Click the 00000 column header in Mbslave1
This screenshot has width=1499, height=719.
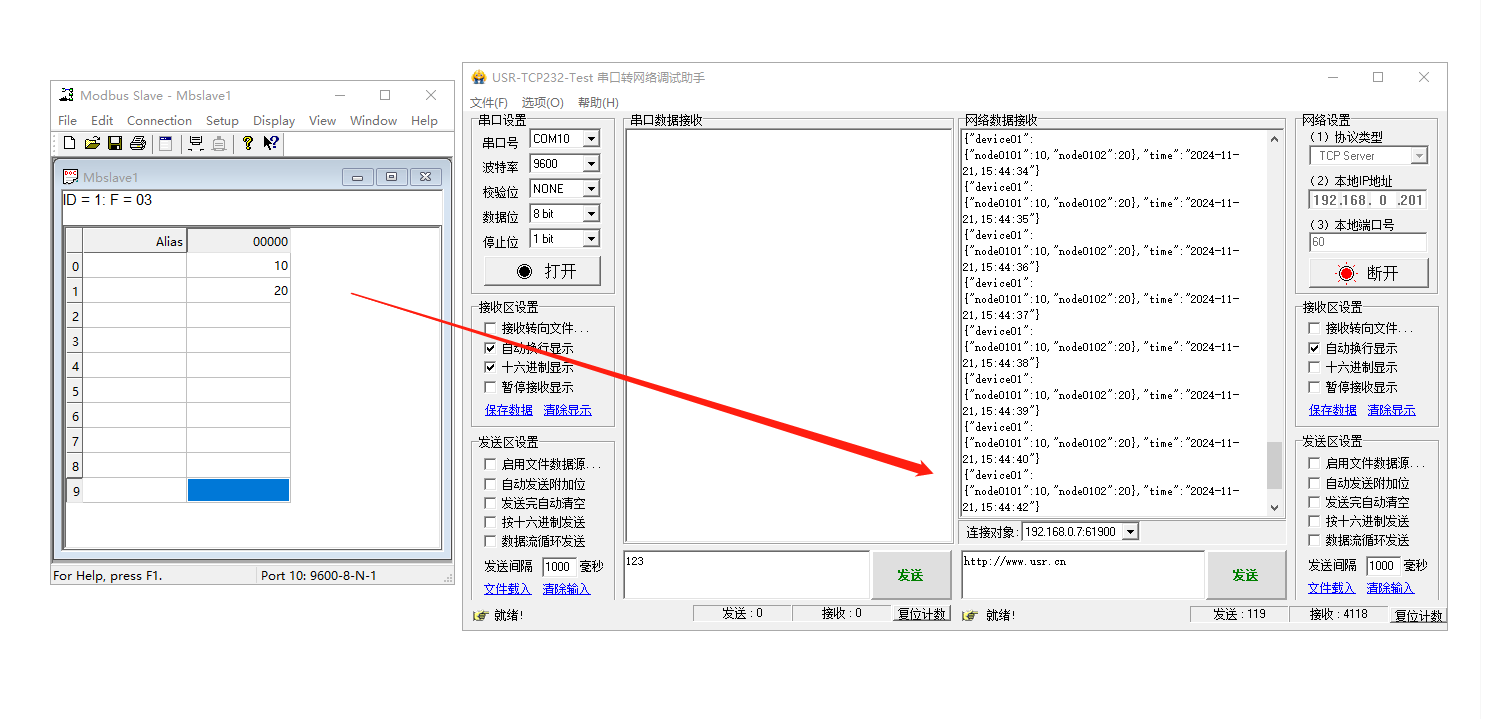pos(238,241)
